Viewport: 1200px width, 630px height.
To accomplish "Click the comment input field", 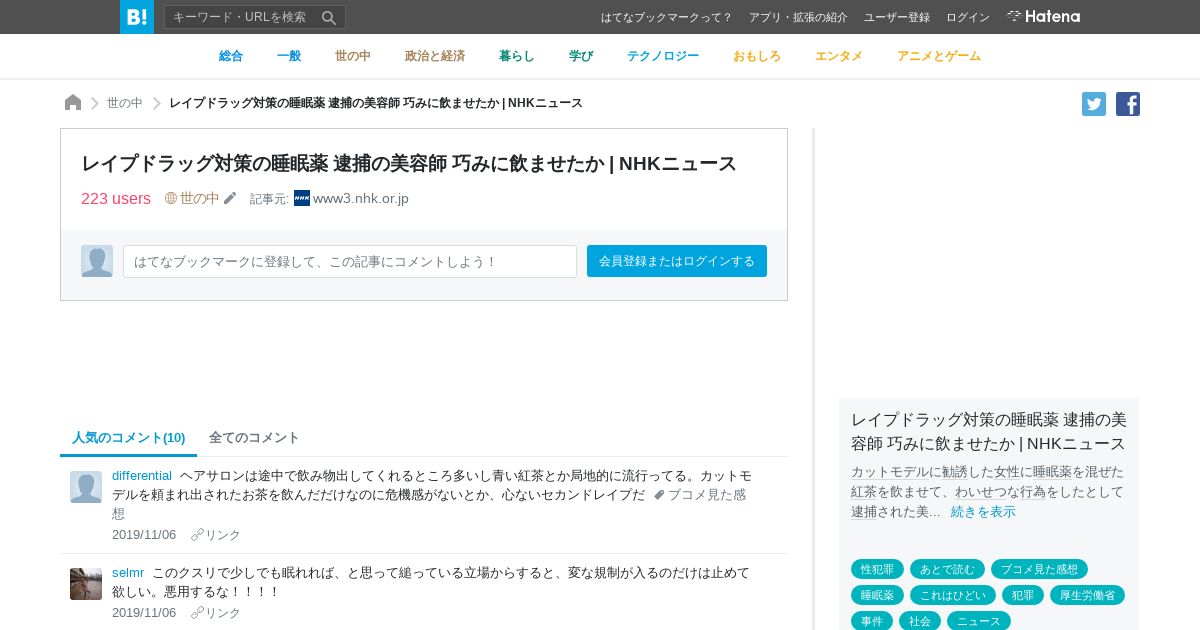I will 350,261.
